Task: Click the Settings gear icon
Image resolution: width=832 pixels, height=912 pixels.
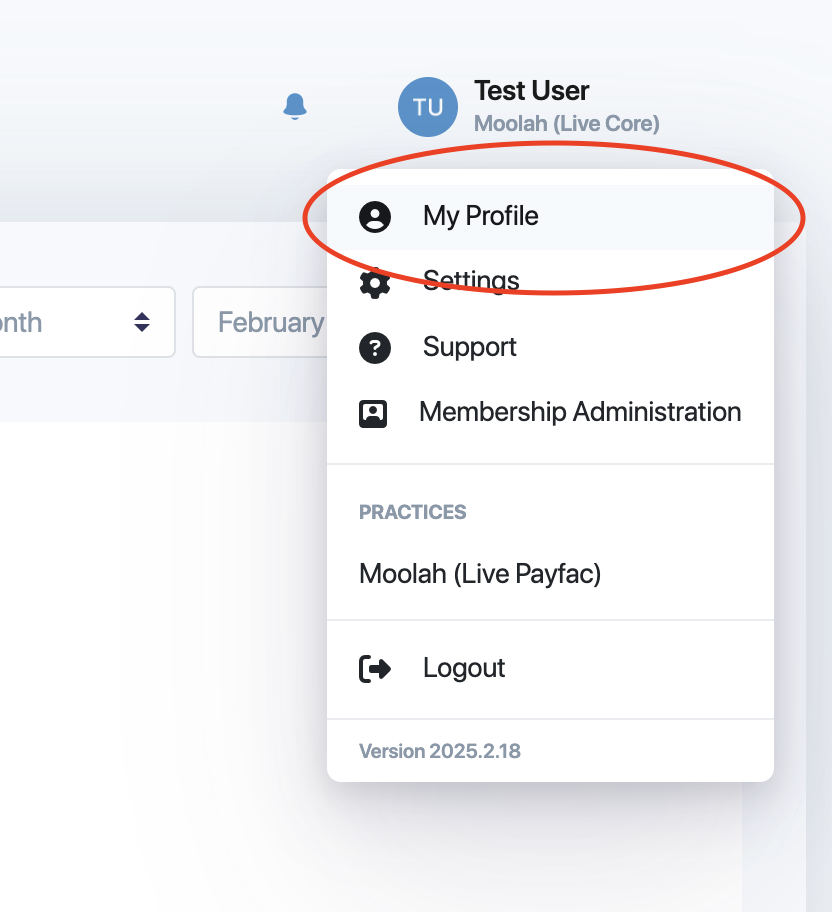Action: [x=375, y=283]
